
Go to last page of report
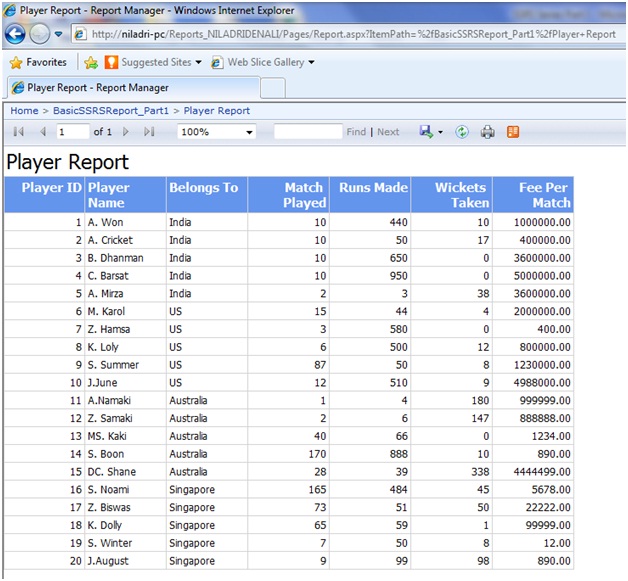(x=149, y=132)
